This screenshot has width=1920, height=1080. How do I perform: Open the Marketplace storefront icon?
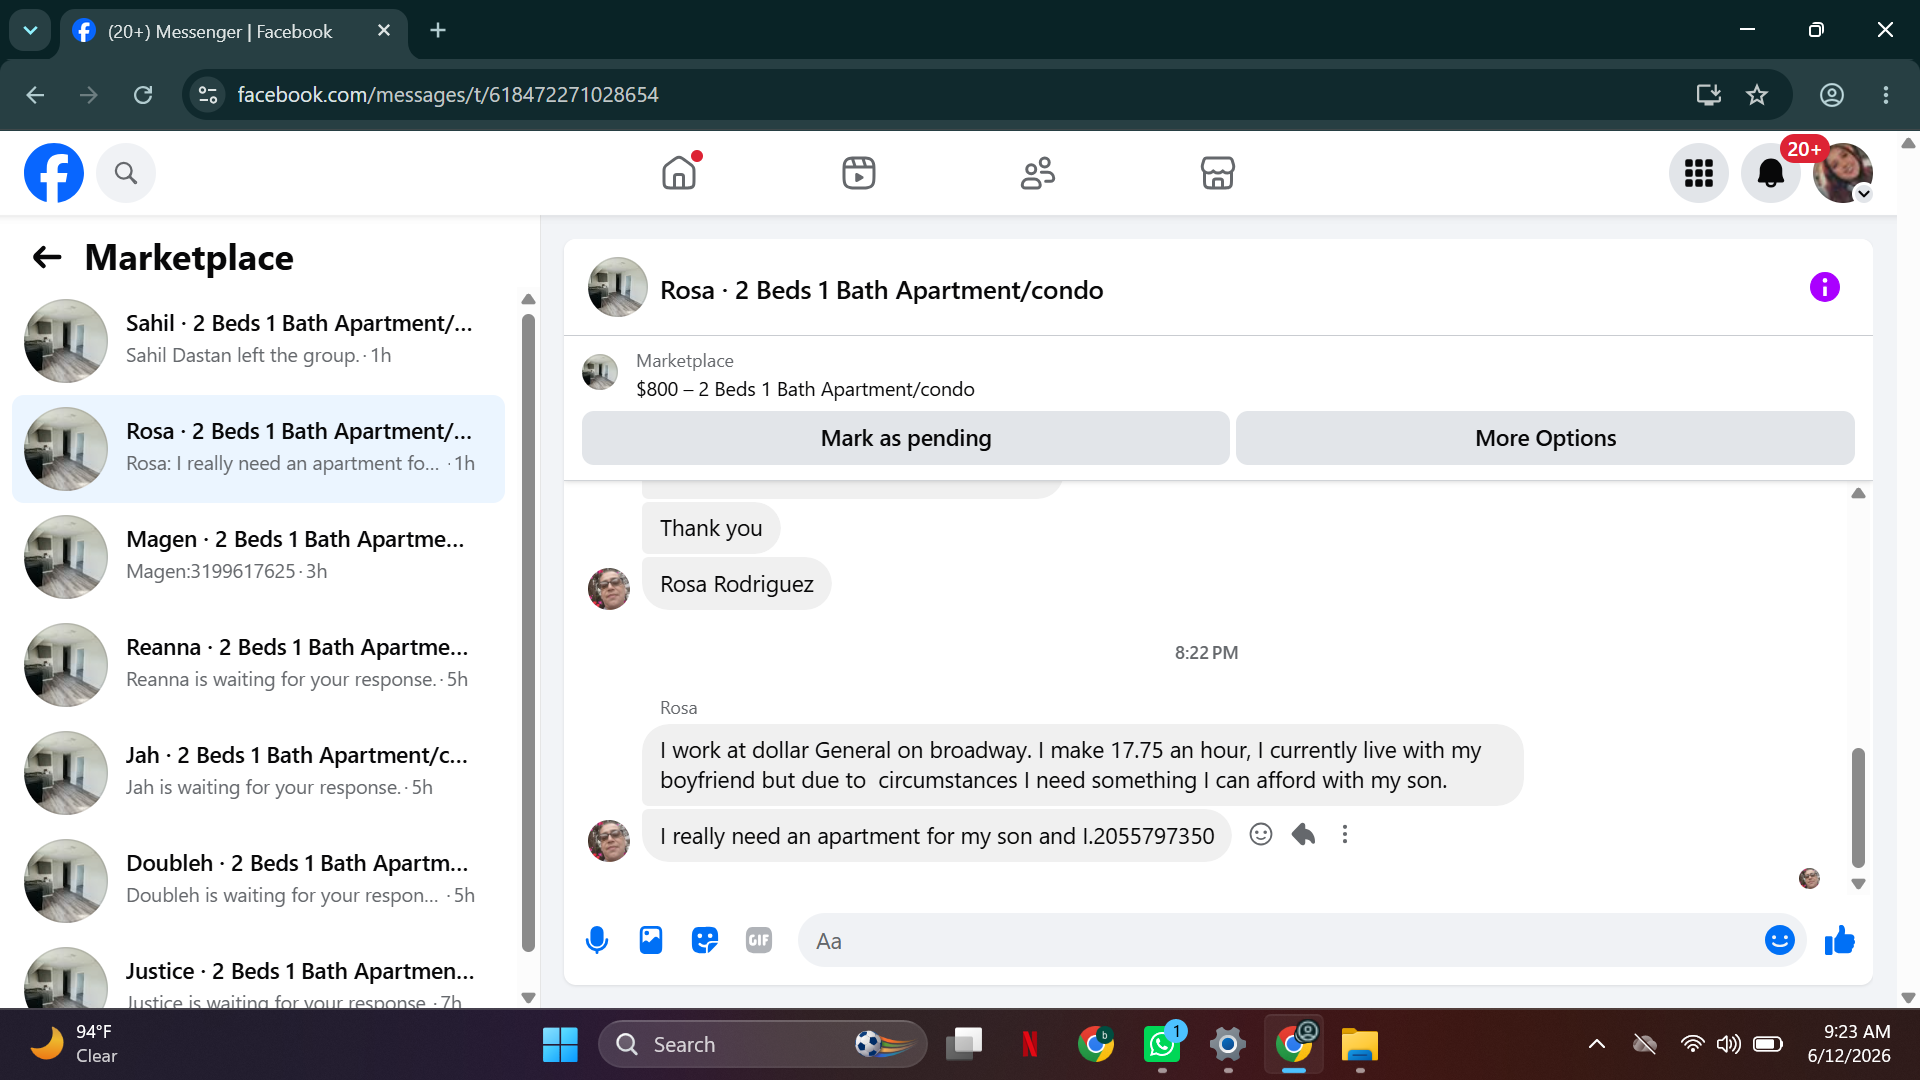pos(1217,173)
